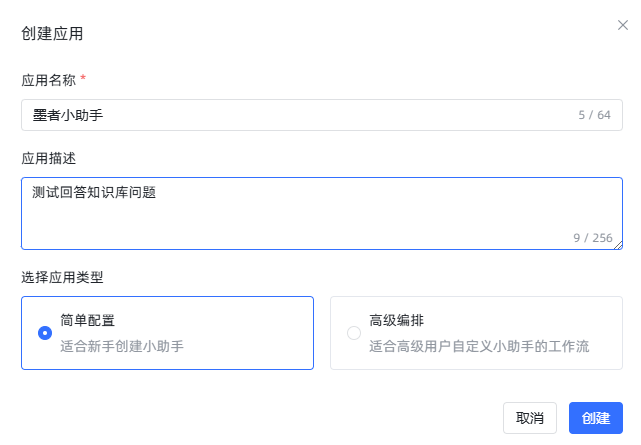641x445 pixels.
Task: Click the 创建应用 dialog title
Action: point(52,34)
